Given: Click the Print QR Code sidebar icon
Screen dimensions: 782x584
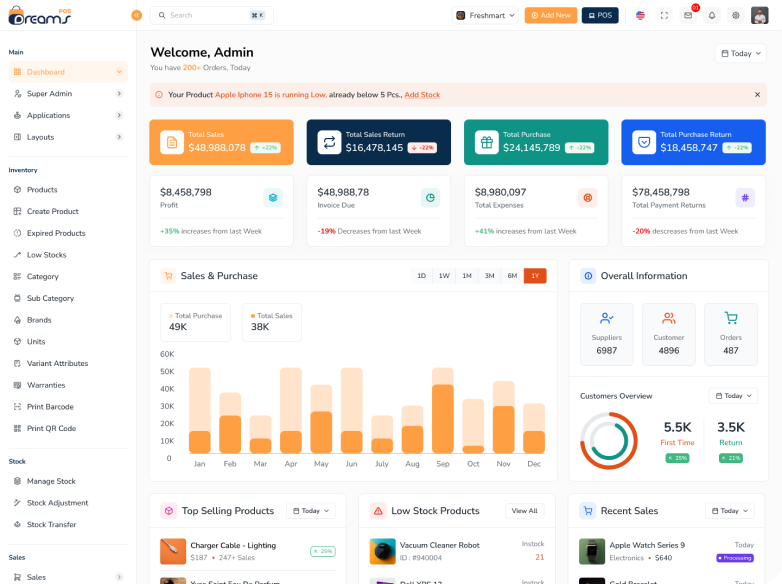Looking at the screenshot, I should 17,428.
